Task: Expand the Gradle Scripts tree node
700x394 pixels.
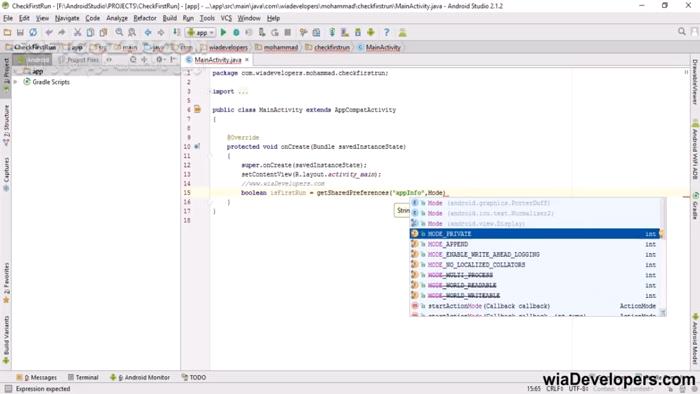Action: (x=15, y=82)
